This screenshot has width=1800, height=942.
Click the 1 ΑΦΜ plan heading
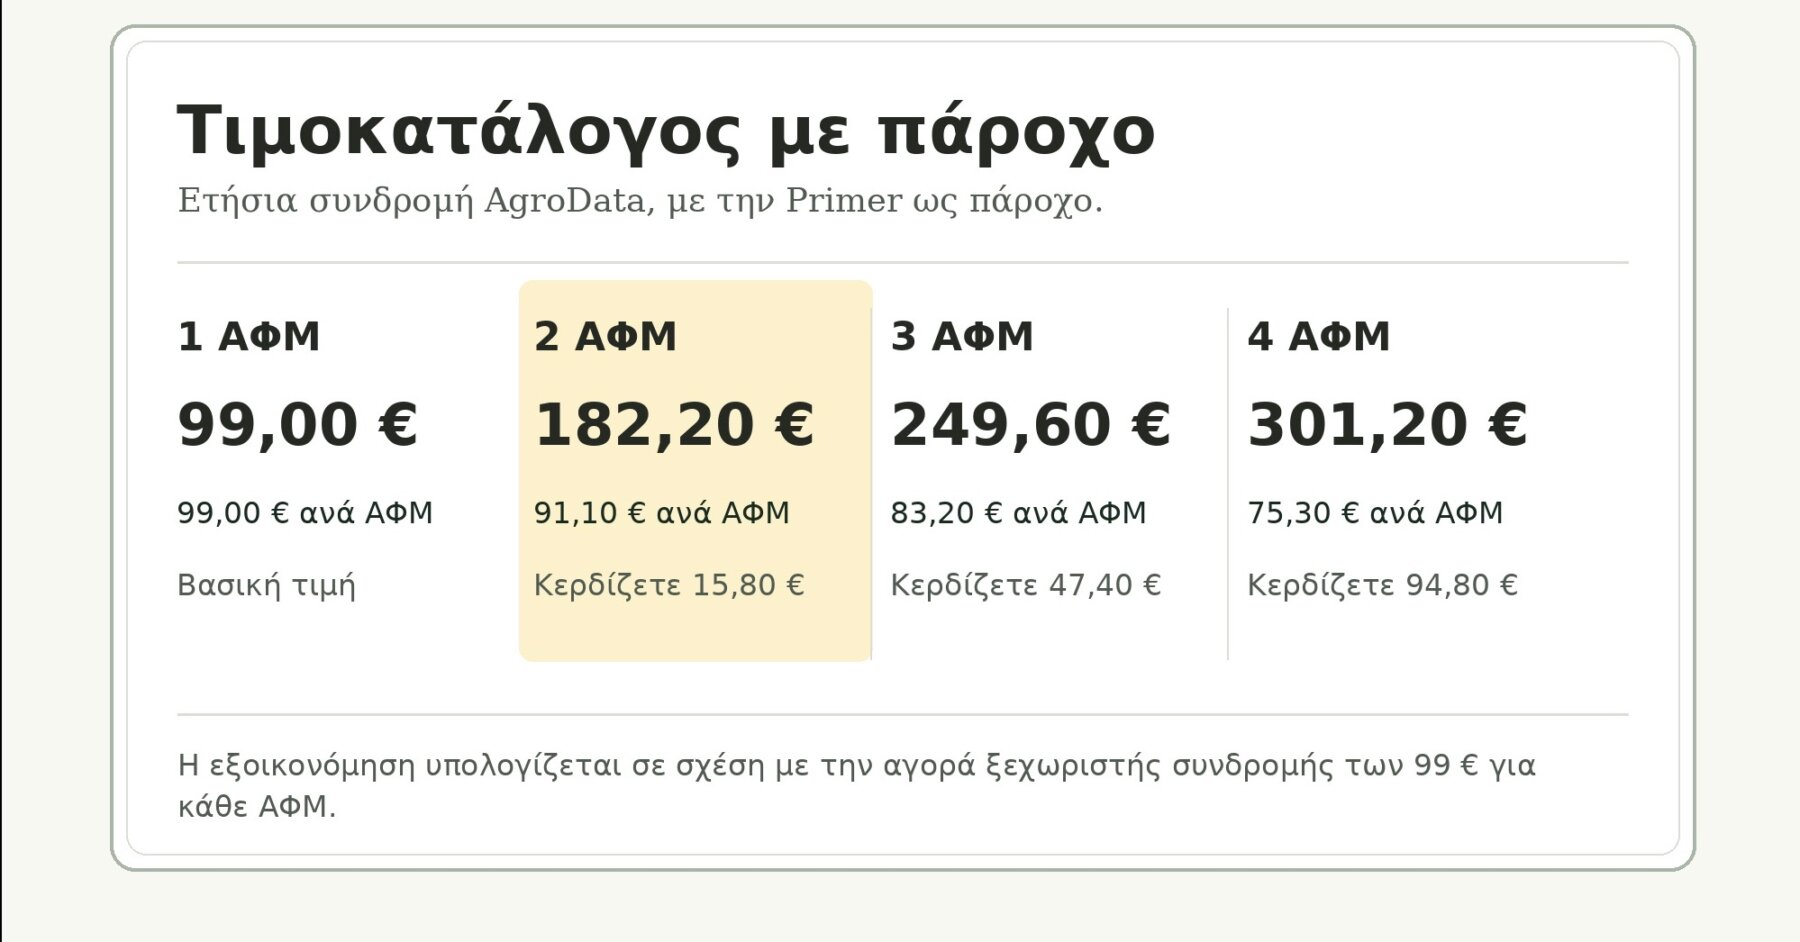click(249, 337)
